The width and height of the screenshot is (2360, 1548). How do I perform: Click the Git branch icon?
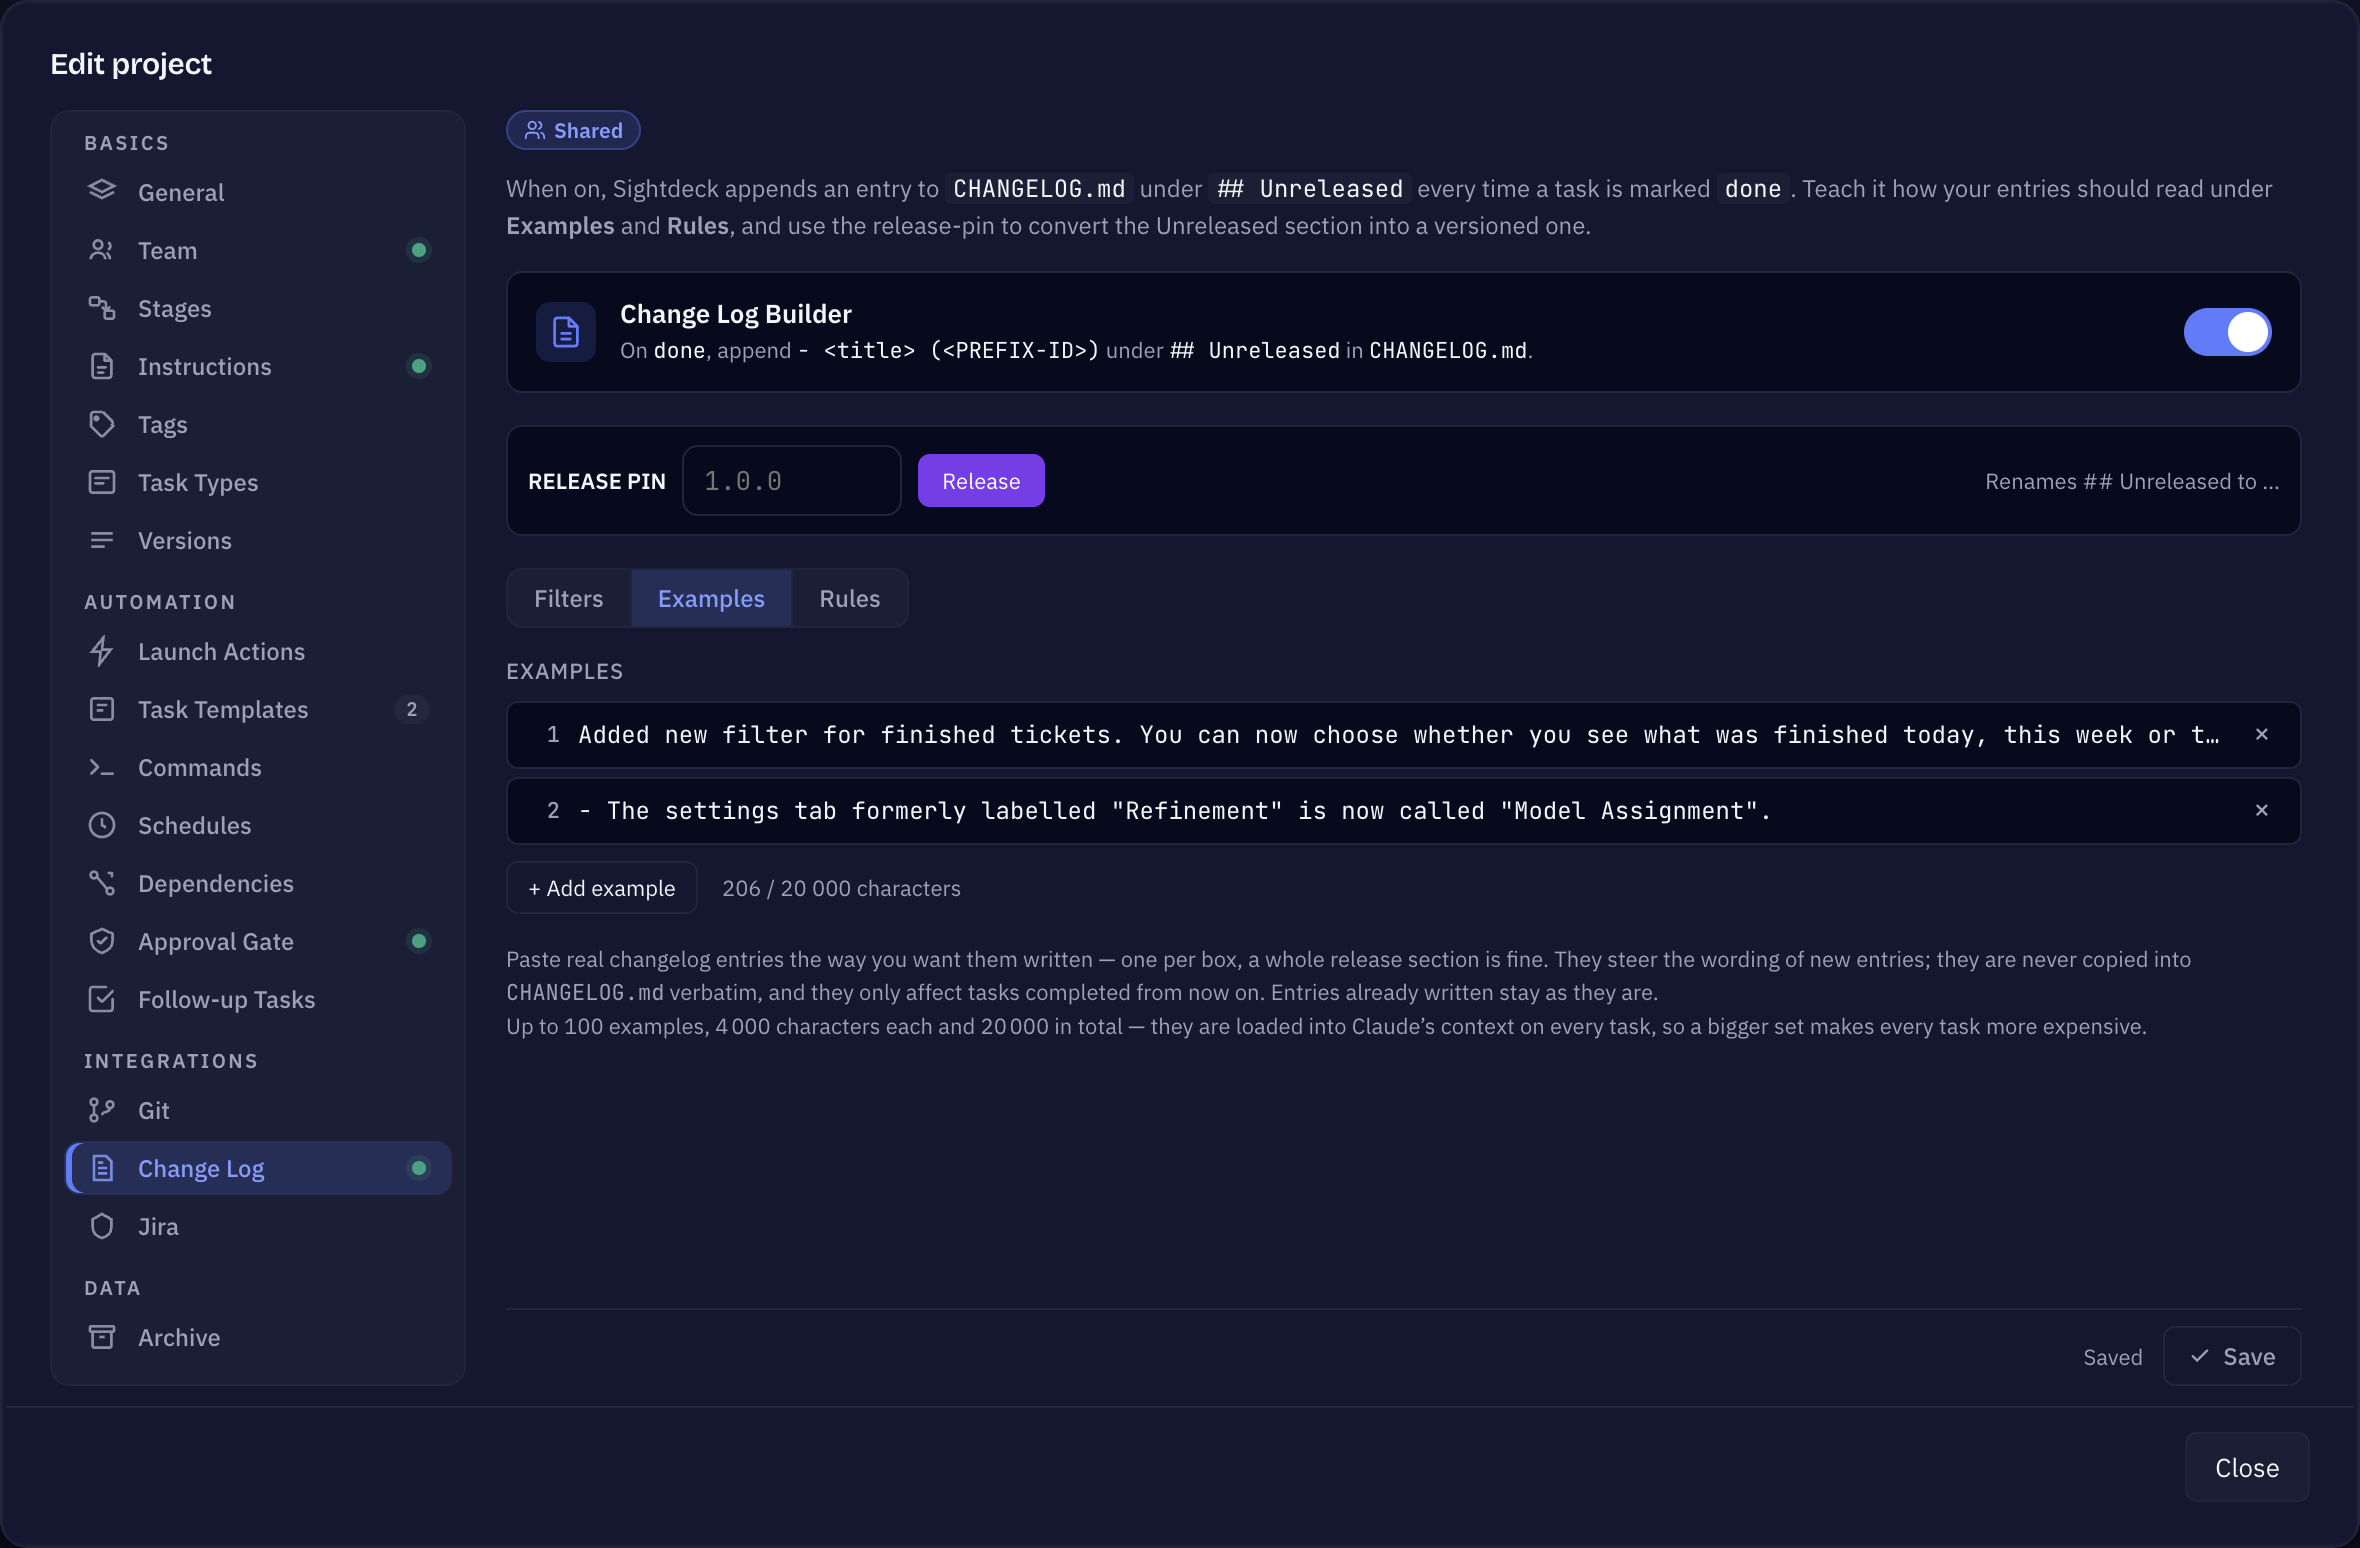click(x=102, y=1110)
